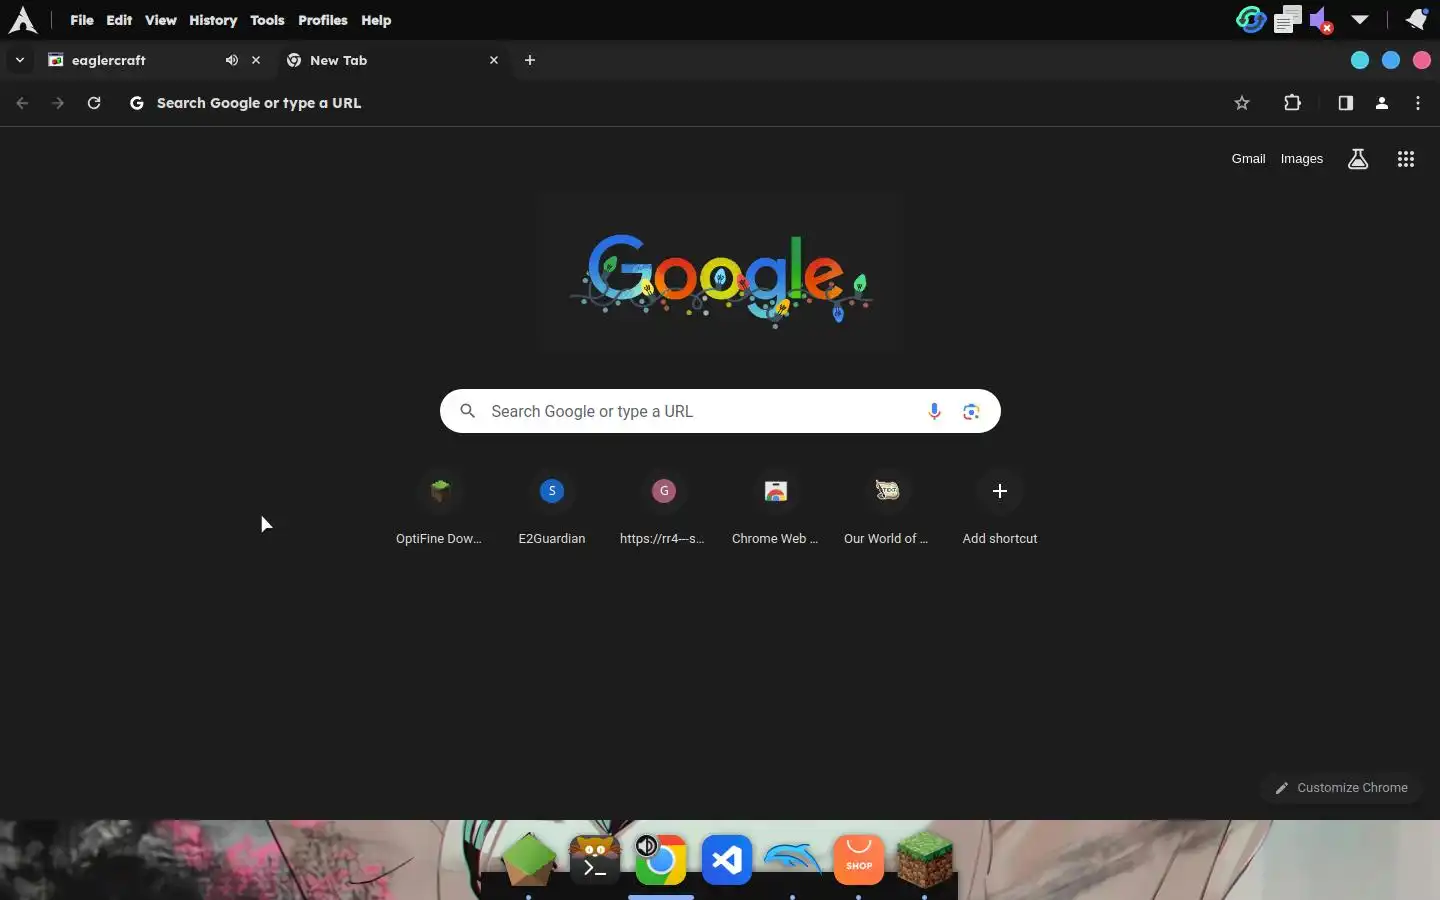This screenshot has height=900, width=1440.
Task: Open a new tab with plus button
Action: pos(530,60)
